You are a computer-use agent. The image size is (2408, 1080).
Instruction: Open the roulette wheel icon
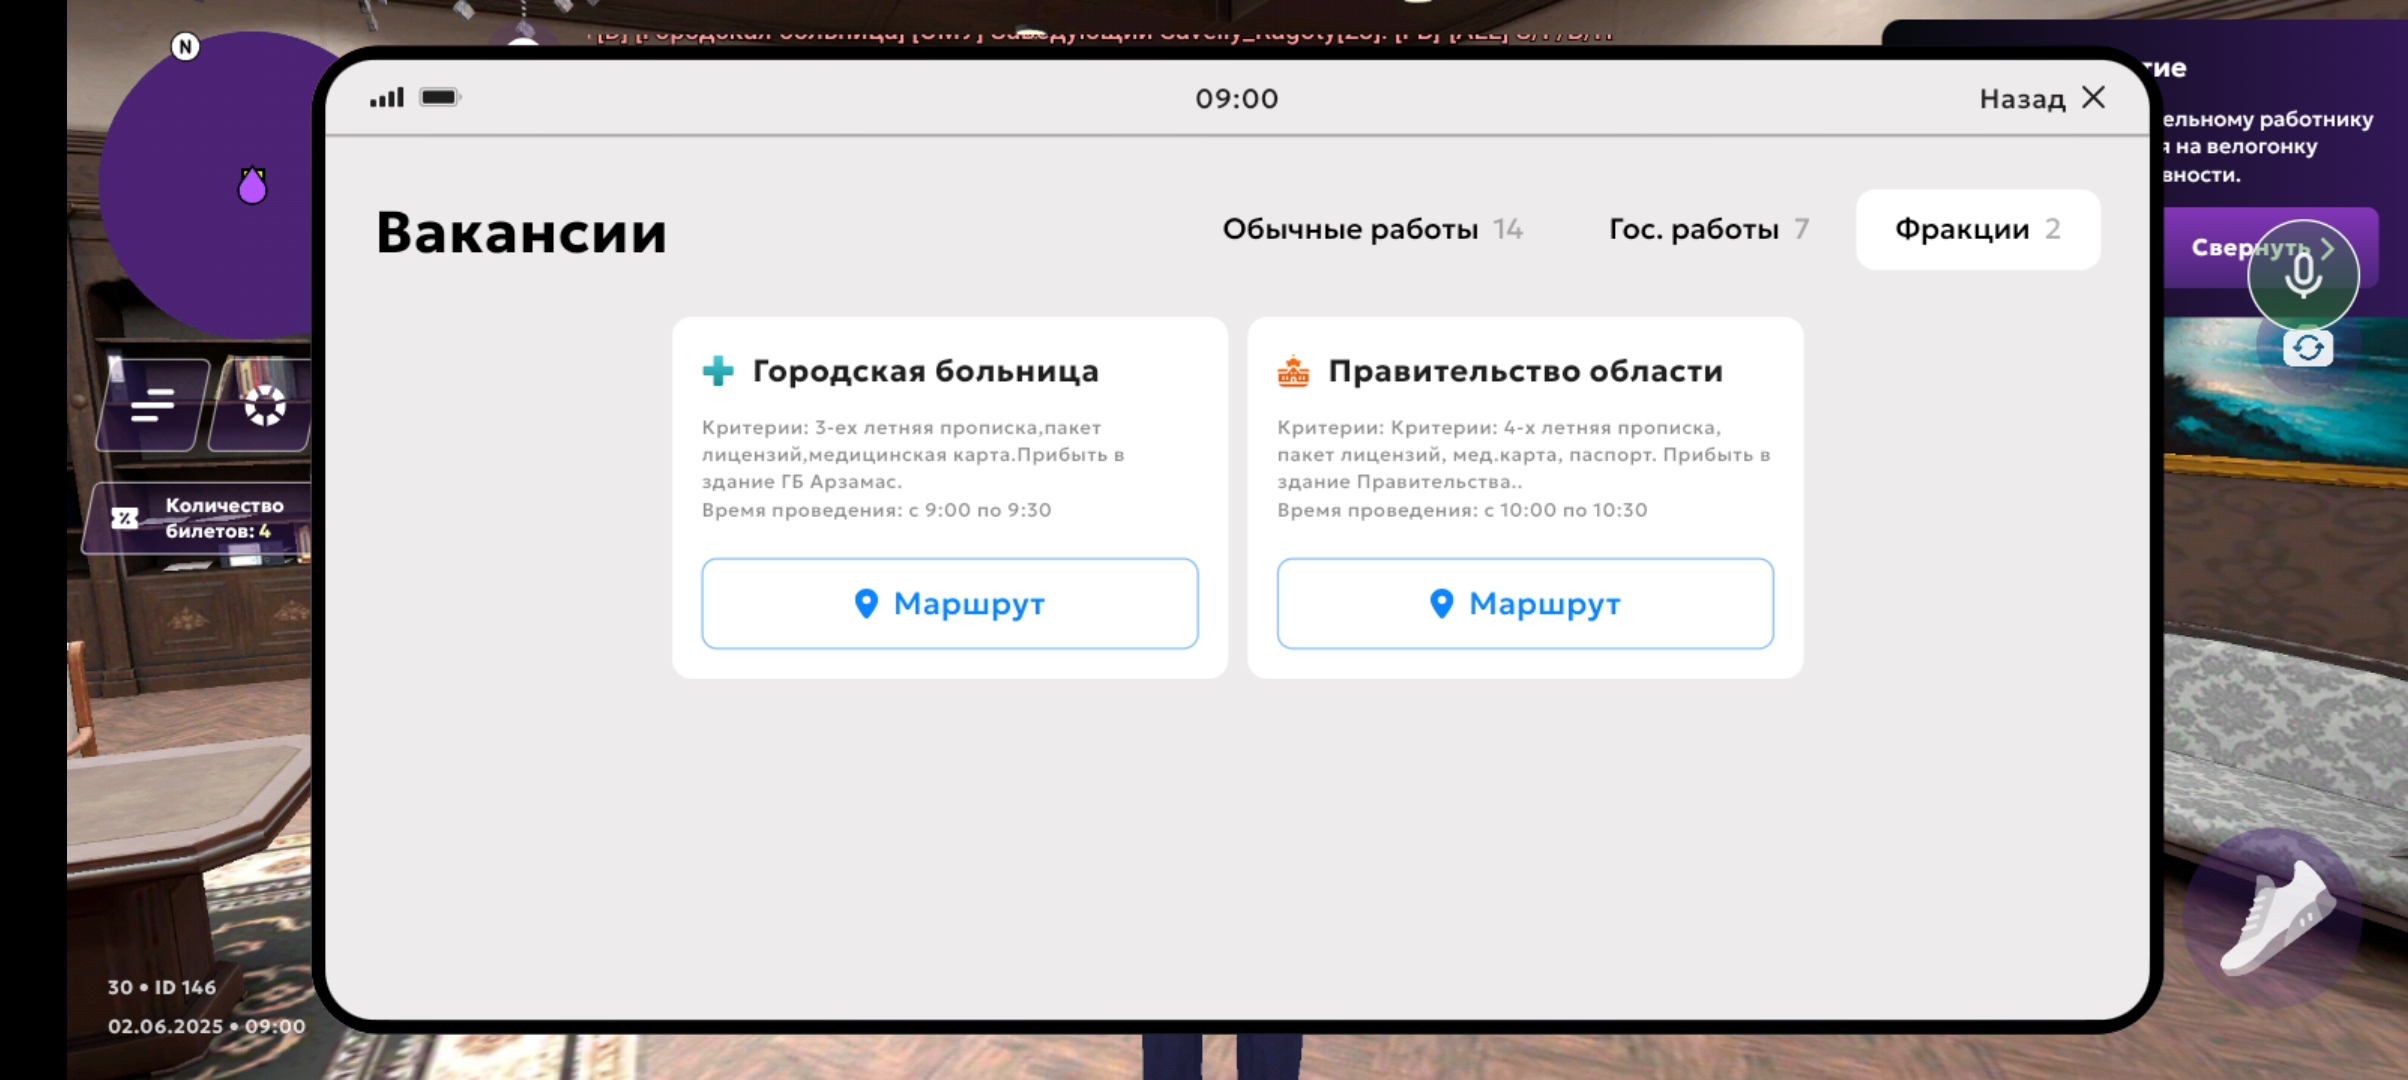coord(264,405)
